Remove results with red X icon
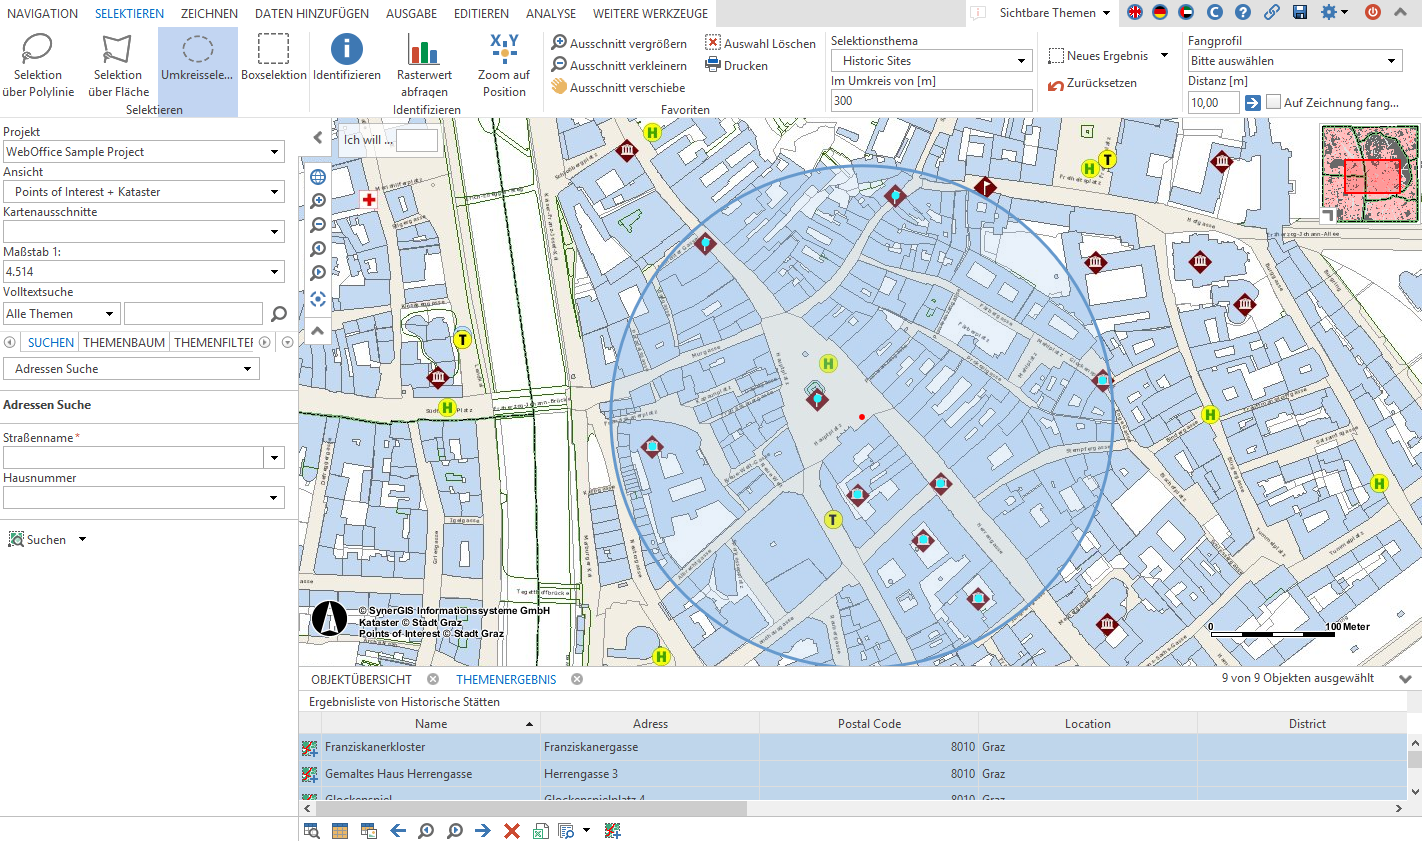This screenshot has width=1422, height=841. 512,830
